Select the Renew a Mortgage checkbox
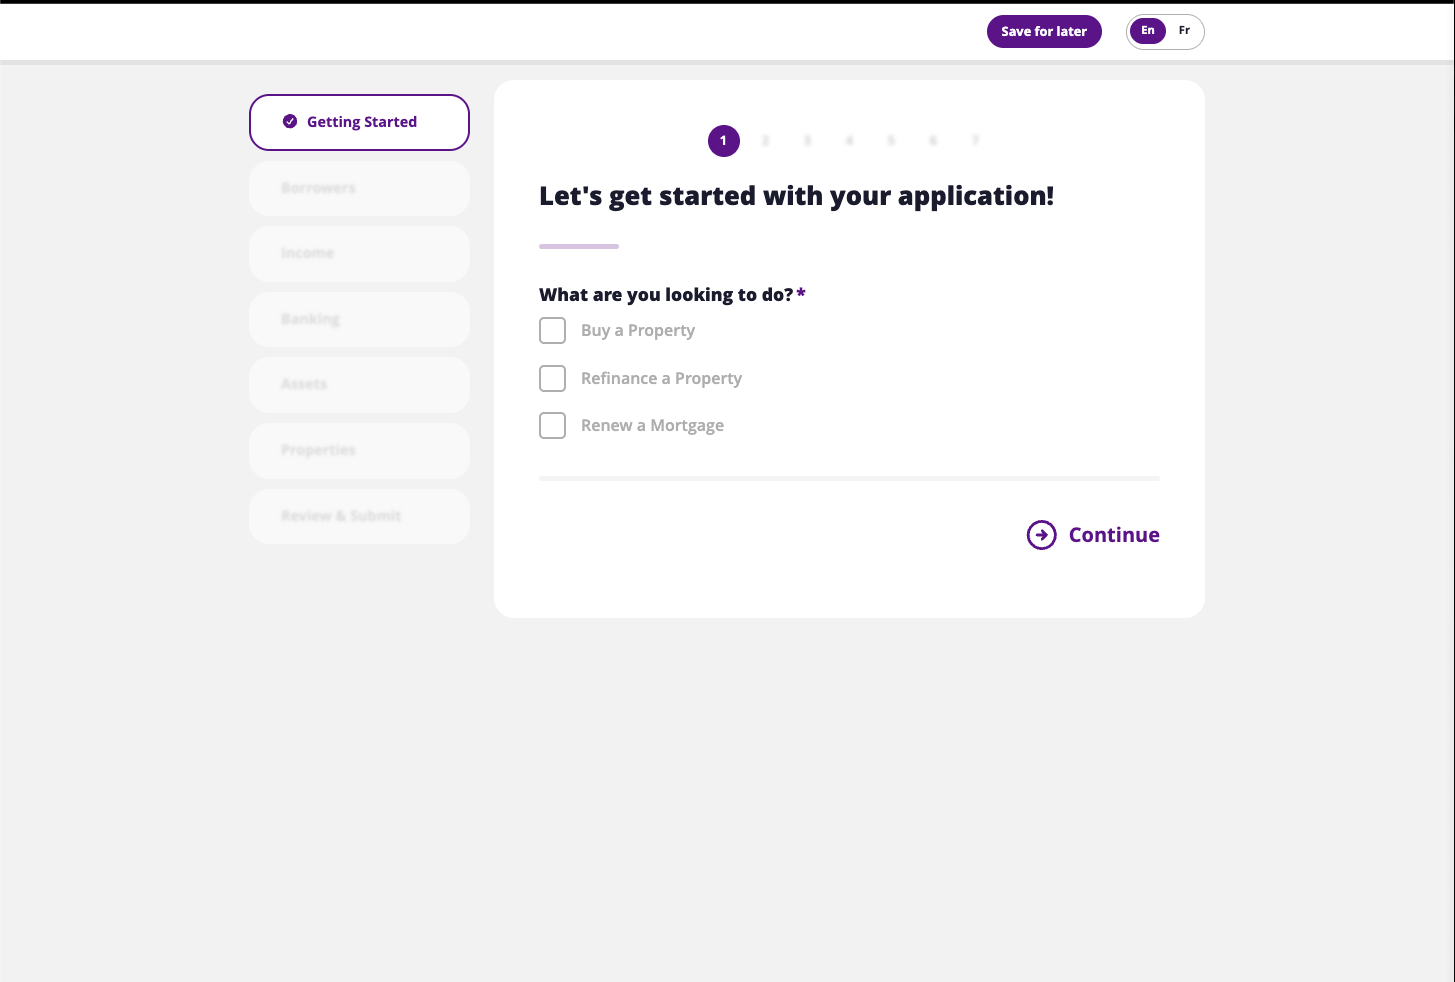The image size is (1455, 982). [552, 426]
